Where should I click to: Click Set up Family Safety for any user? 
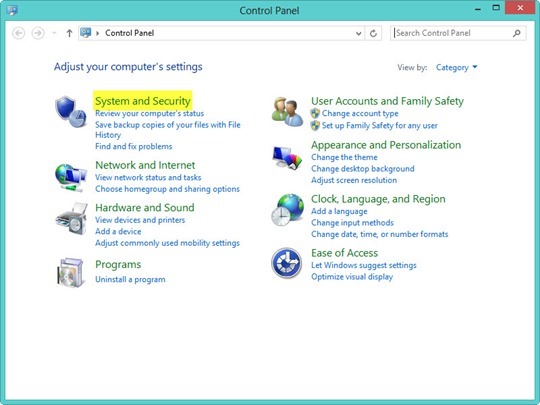click(380, 125)
